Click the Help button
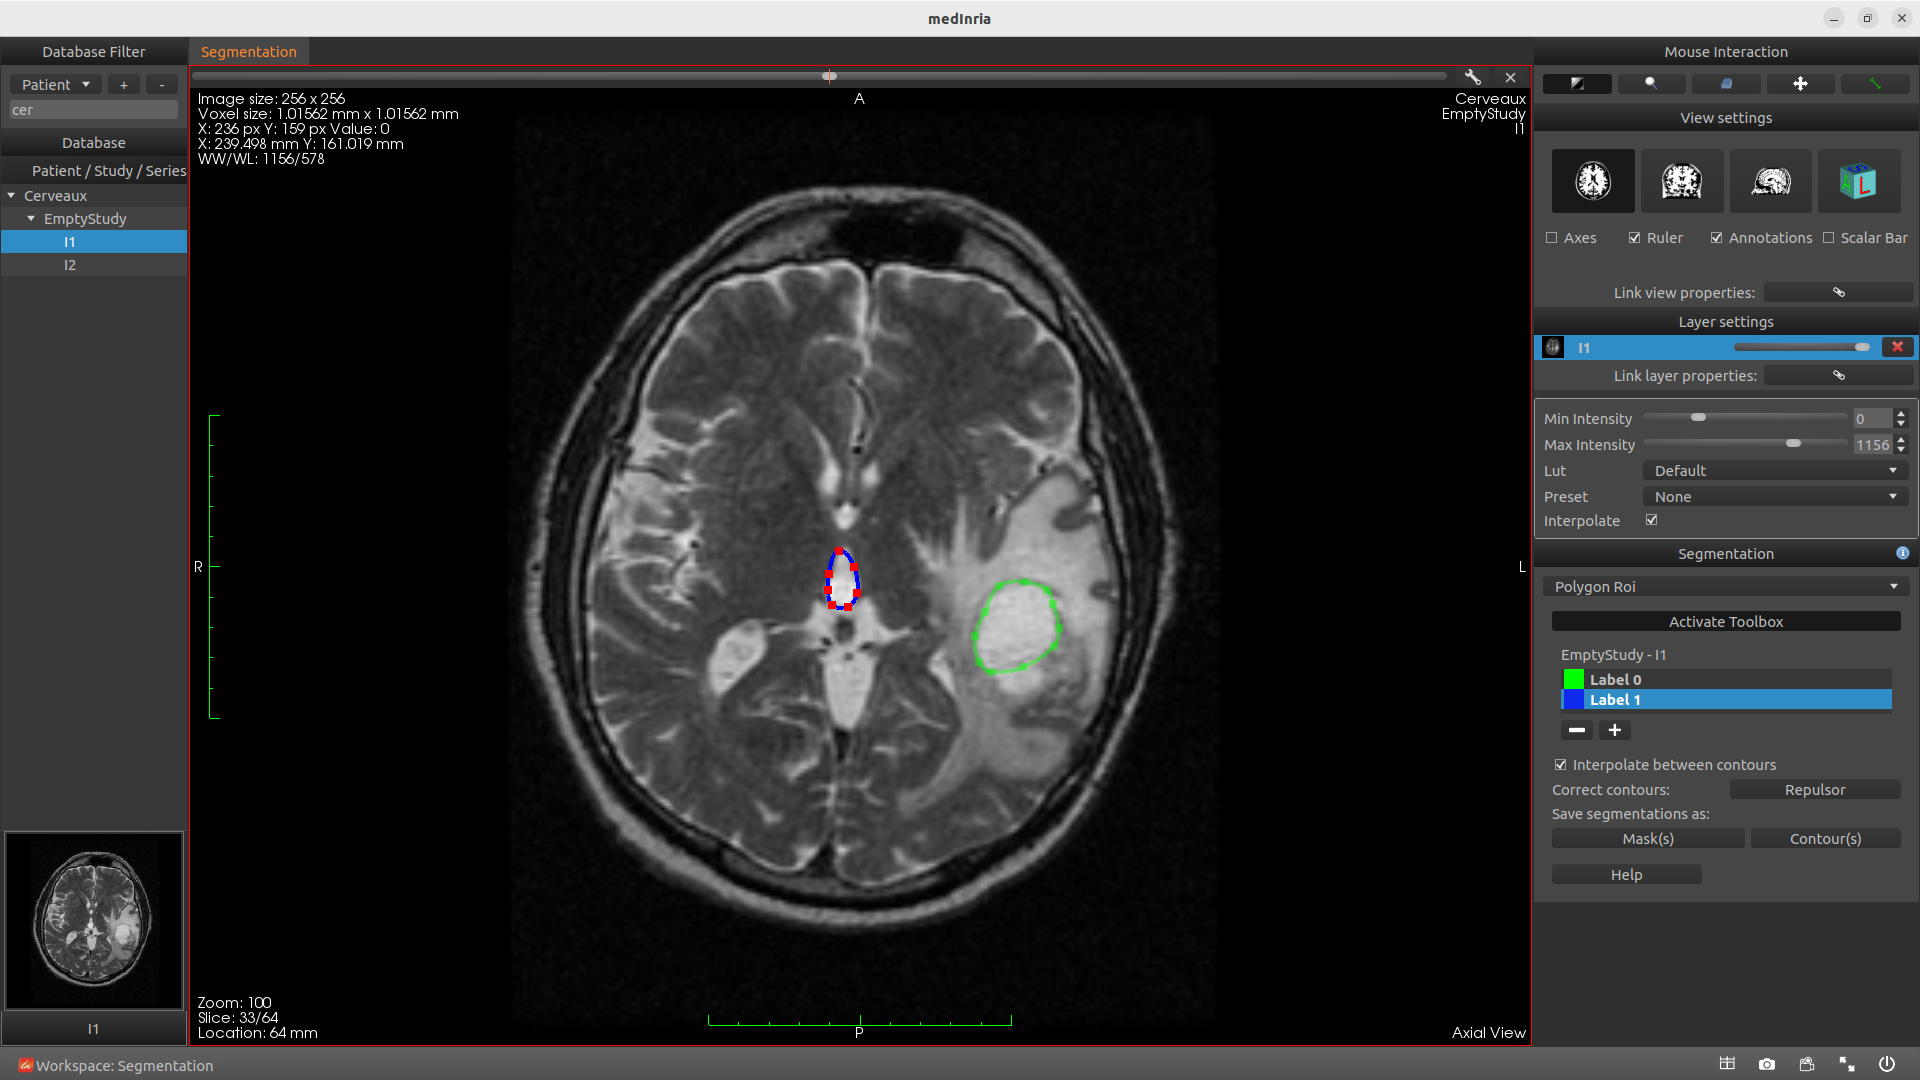This screenshot has height=1080, width=1920. point(1627,875)
